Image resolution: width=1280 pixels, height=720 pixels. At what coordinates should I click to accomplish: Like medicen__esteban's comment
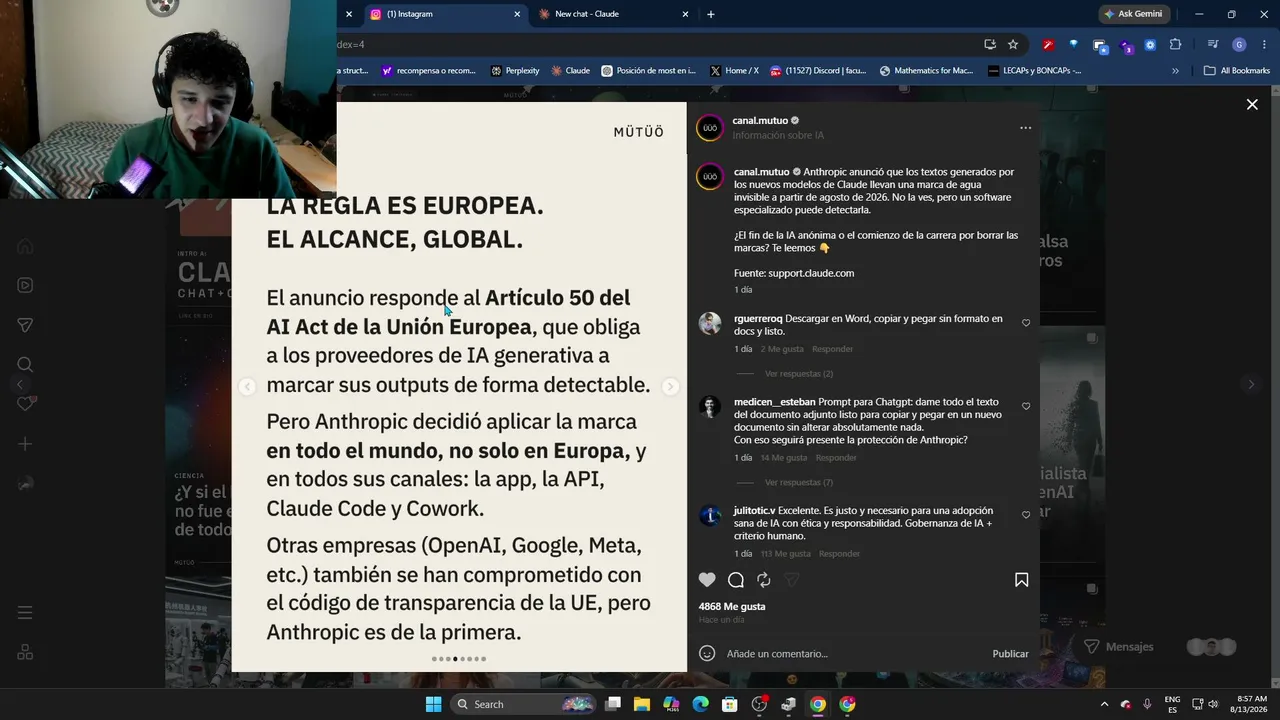click(1026, 407)
